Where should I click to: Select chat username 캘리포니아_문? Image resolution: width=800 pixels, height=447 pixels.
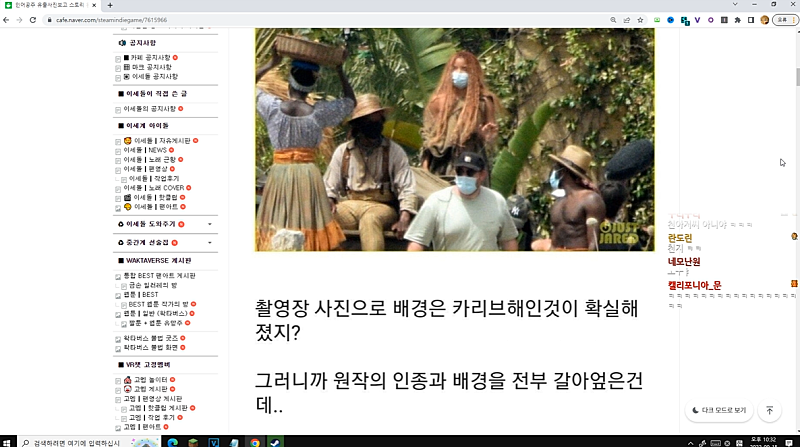(694, 285)
